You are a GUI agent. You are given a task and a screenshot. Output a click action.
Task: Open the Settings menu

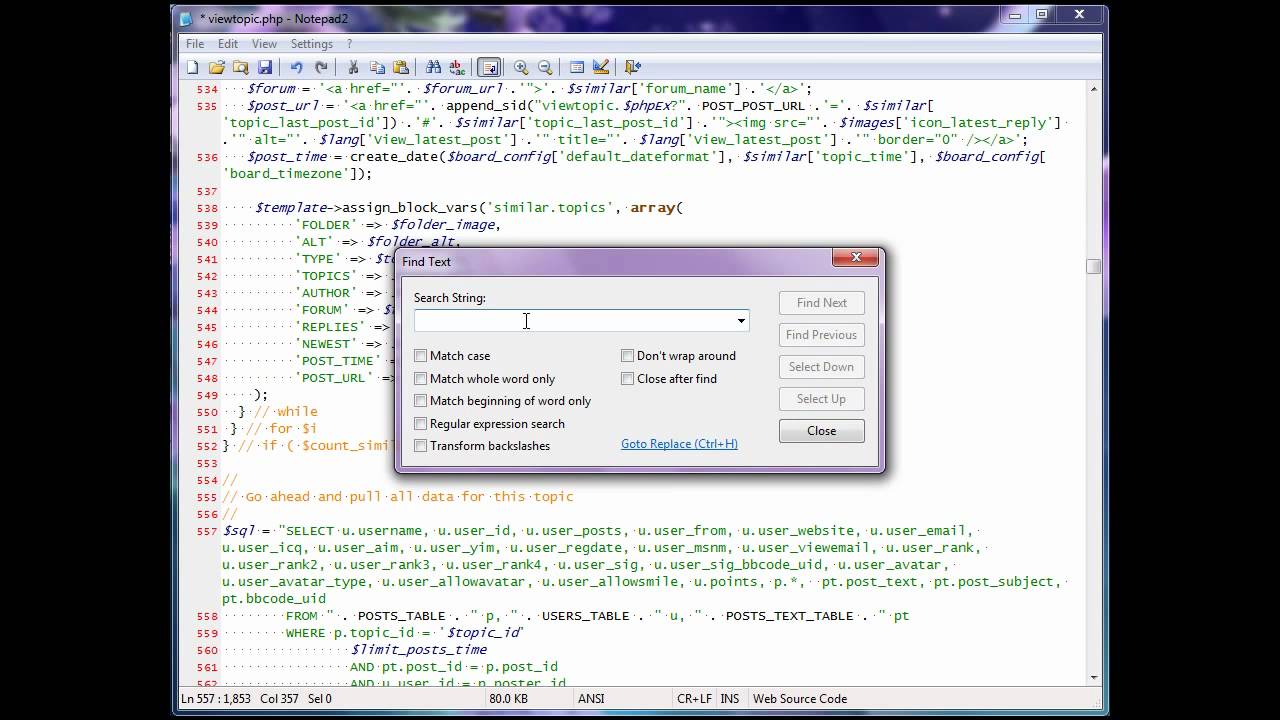(312, 44)
